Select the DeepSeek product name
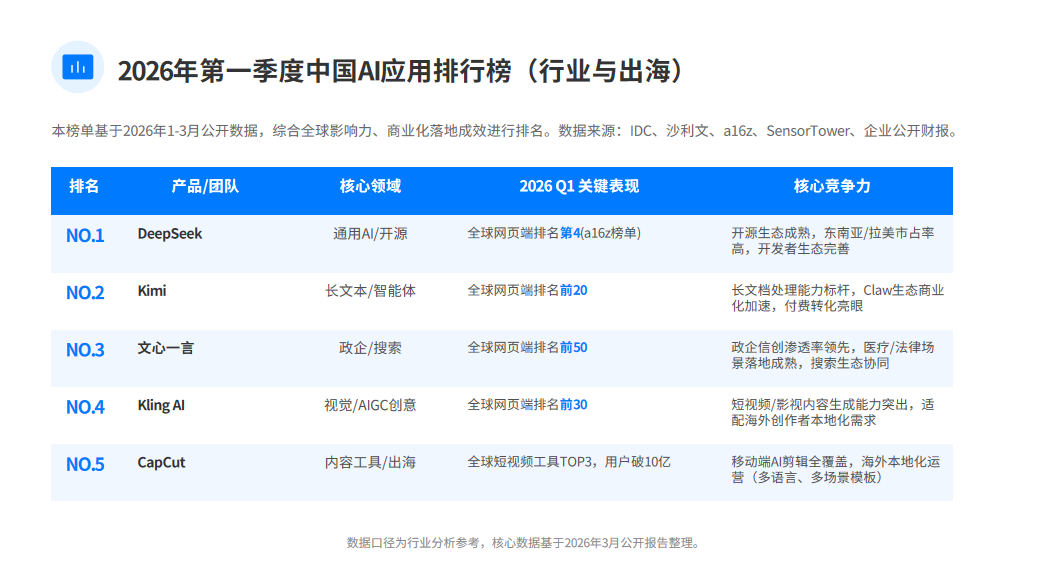 [170, 234]
